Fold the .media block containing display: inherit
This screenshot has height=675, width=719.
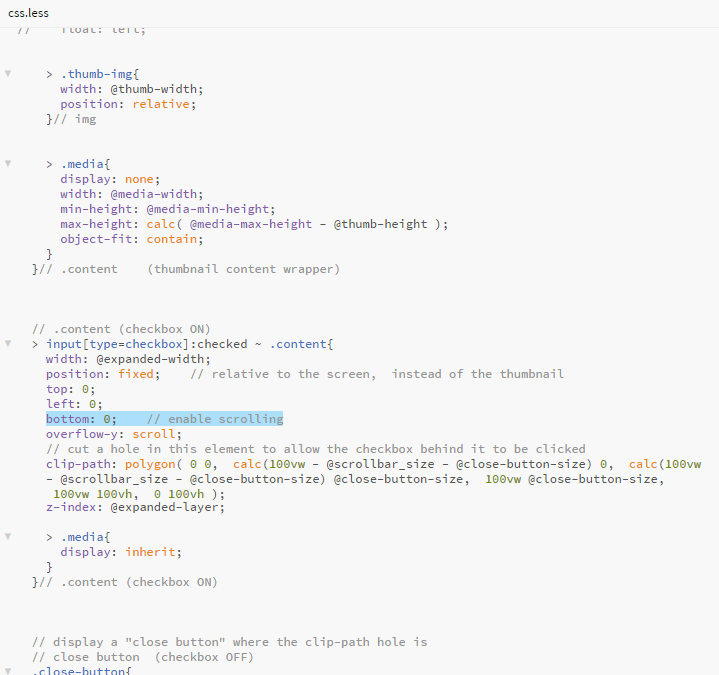coord(8,537)
